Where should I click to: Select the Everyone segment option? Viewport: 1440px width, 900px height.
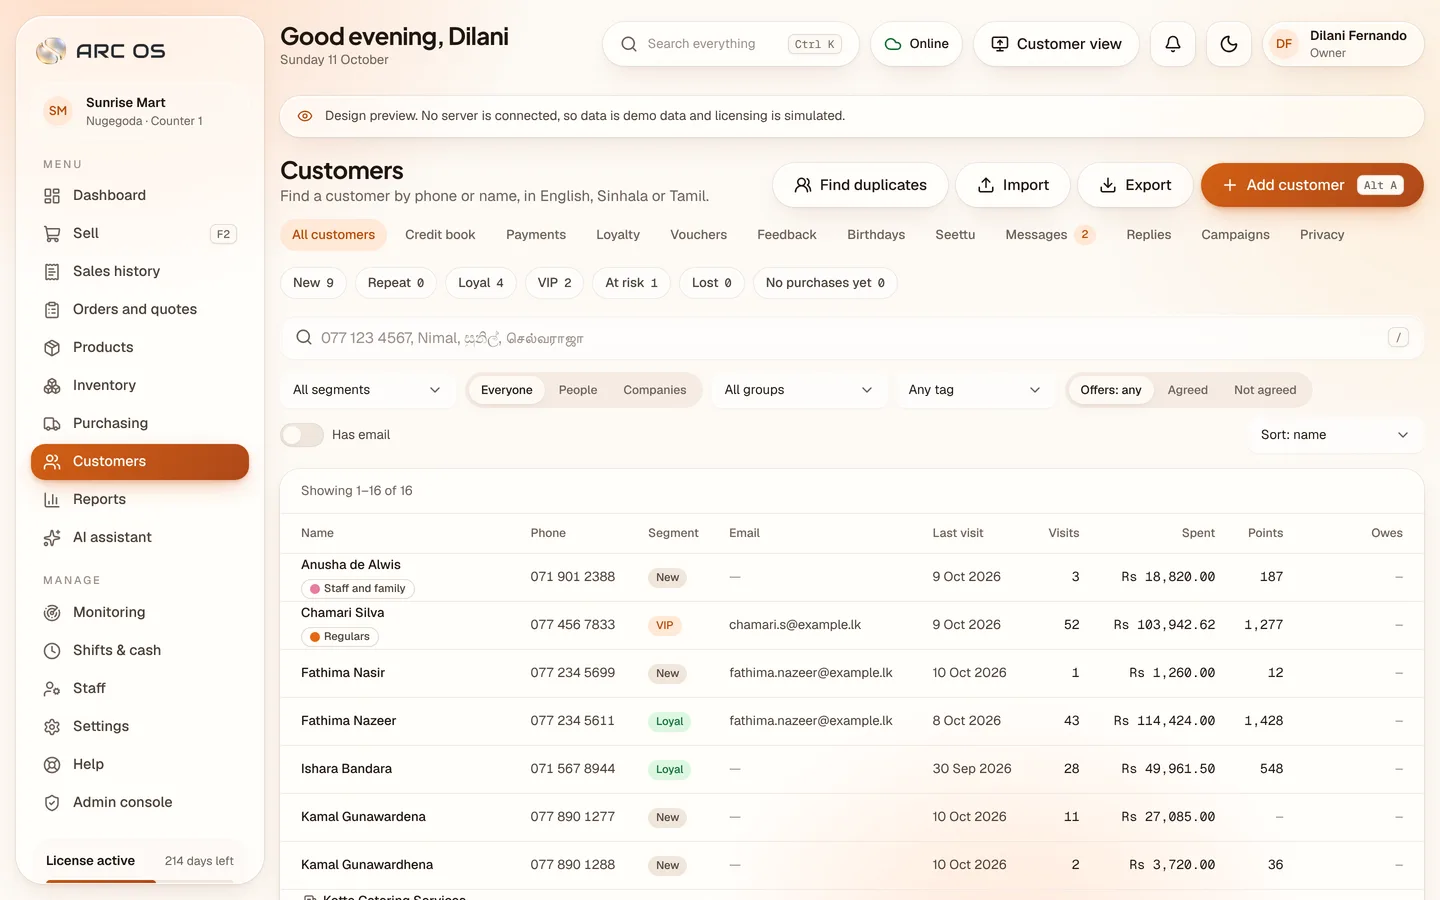pyautogui.click(x=507, y=390)
